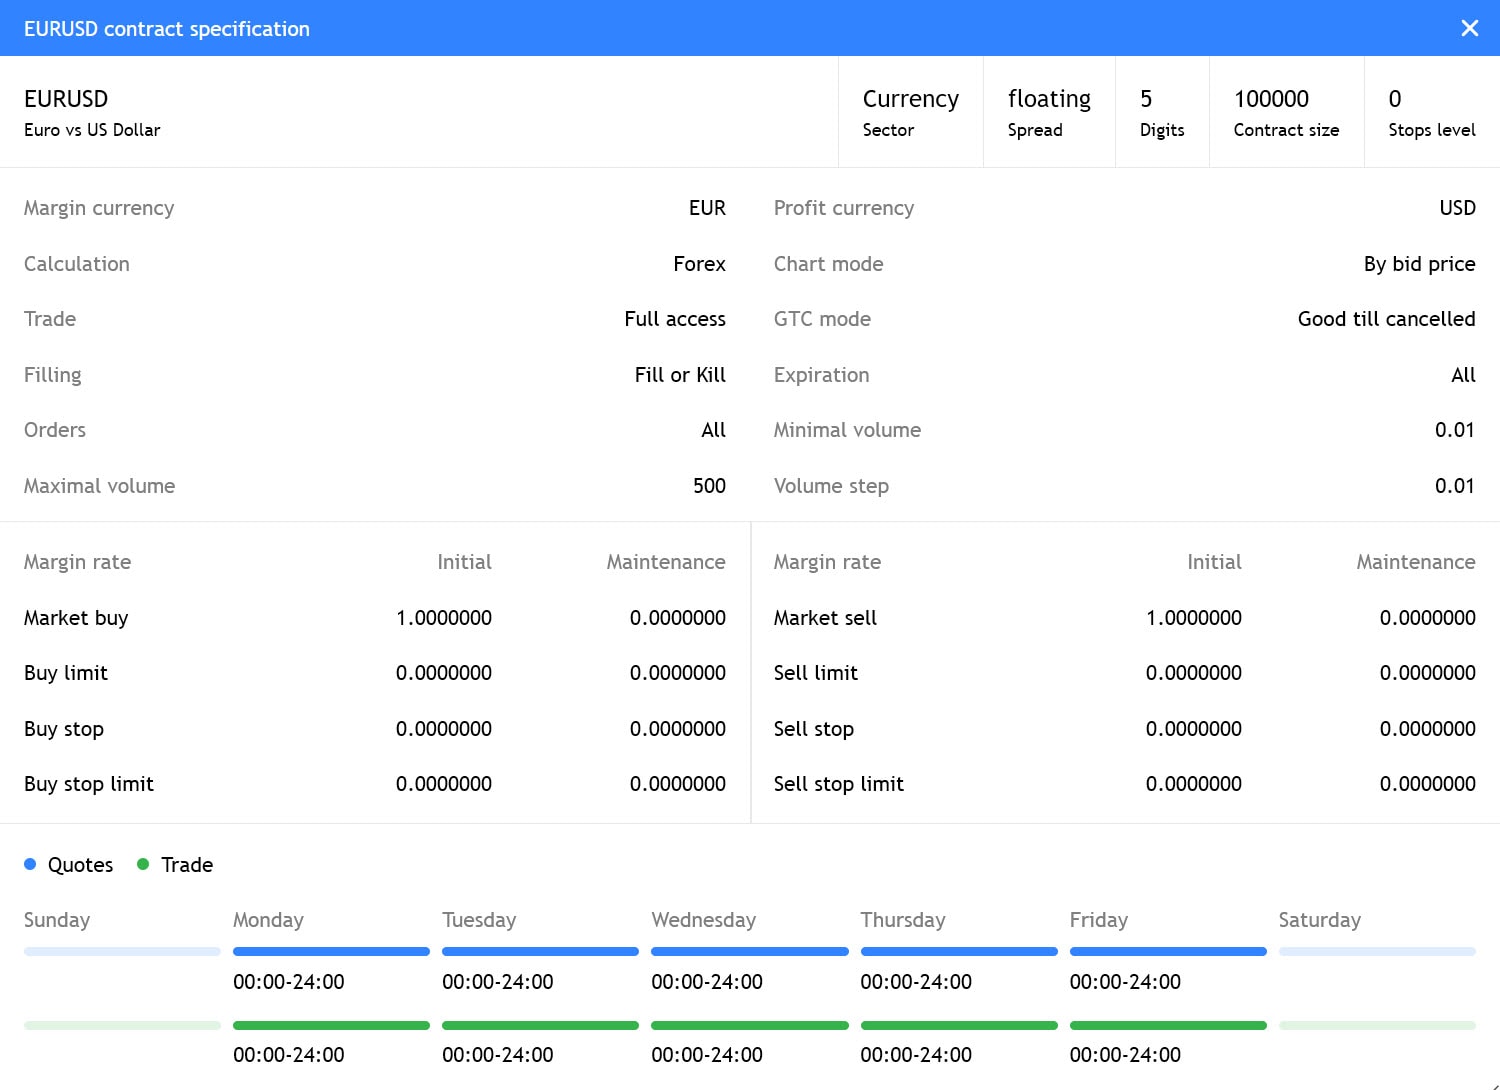The height and width of the screenshot is (1090, 1500).
Task: Click the dialog resize handle corner
Action: point(1491,1081)
